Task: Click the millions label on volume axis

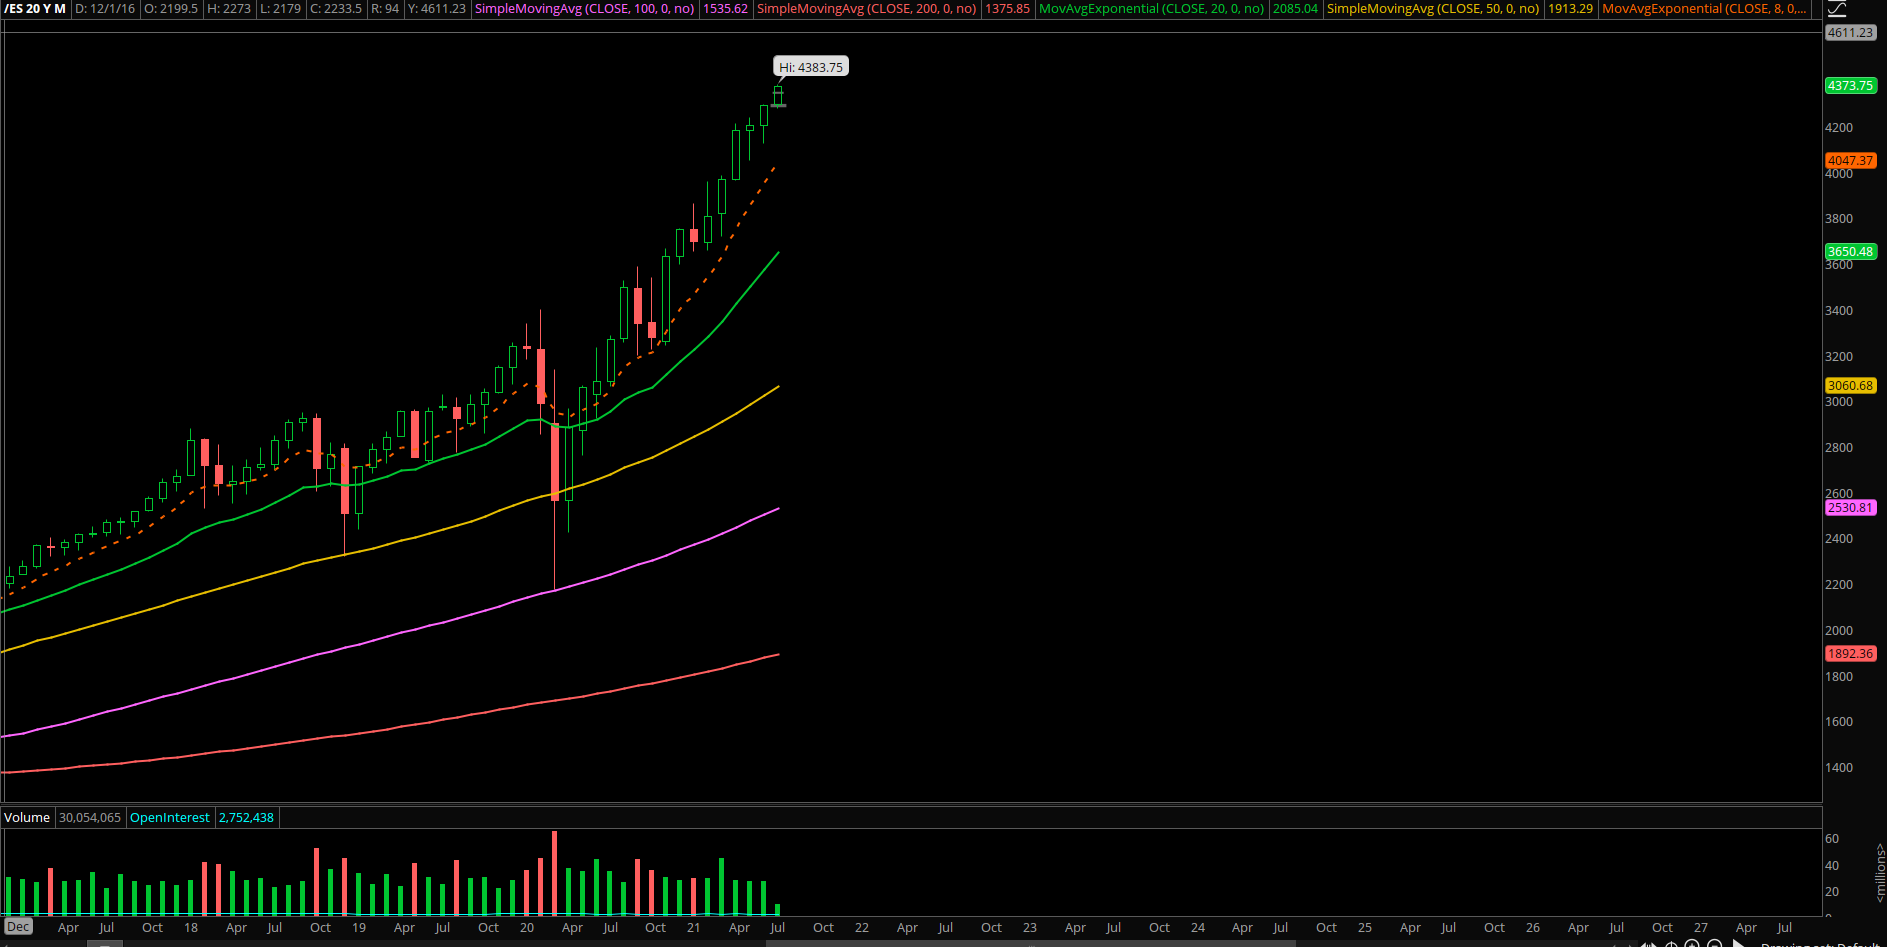Action: click(1880, 872)
